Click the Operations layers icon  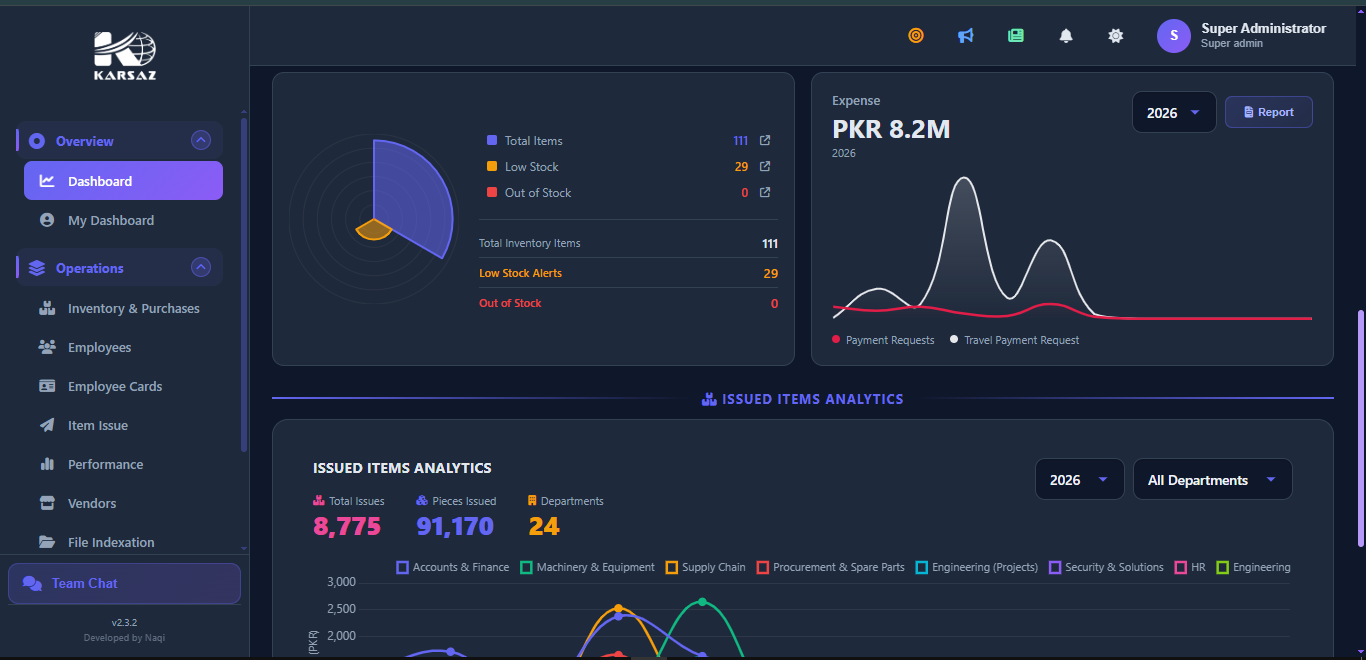tap(37, 268)
